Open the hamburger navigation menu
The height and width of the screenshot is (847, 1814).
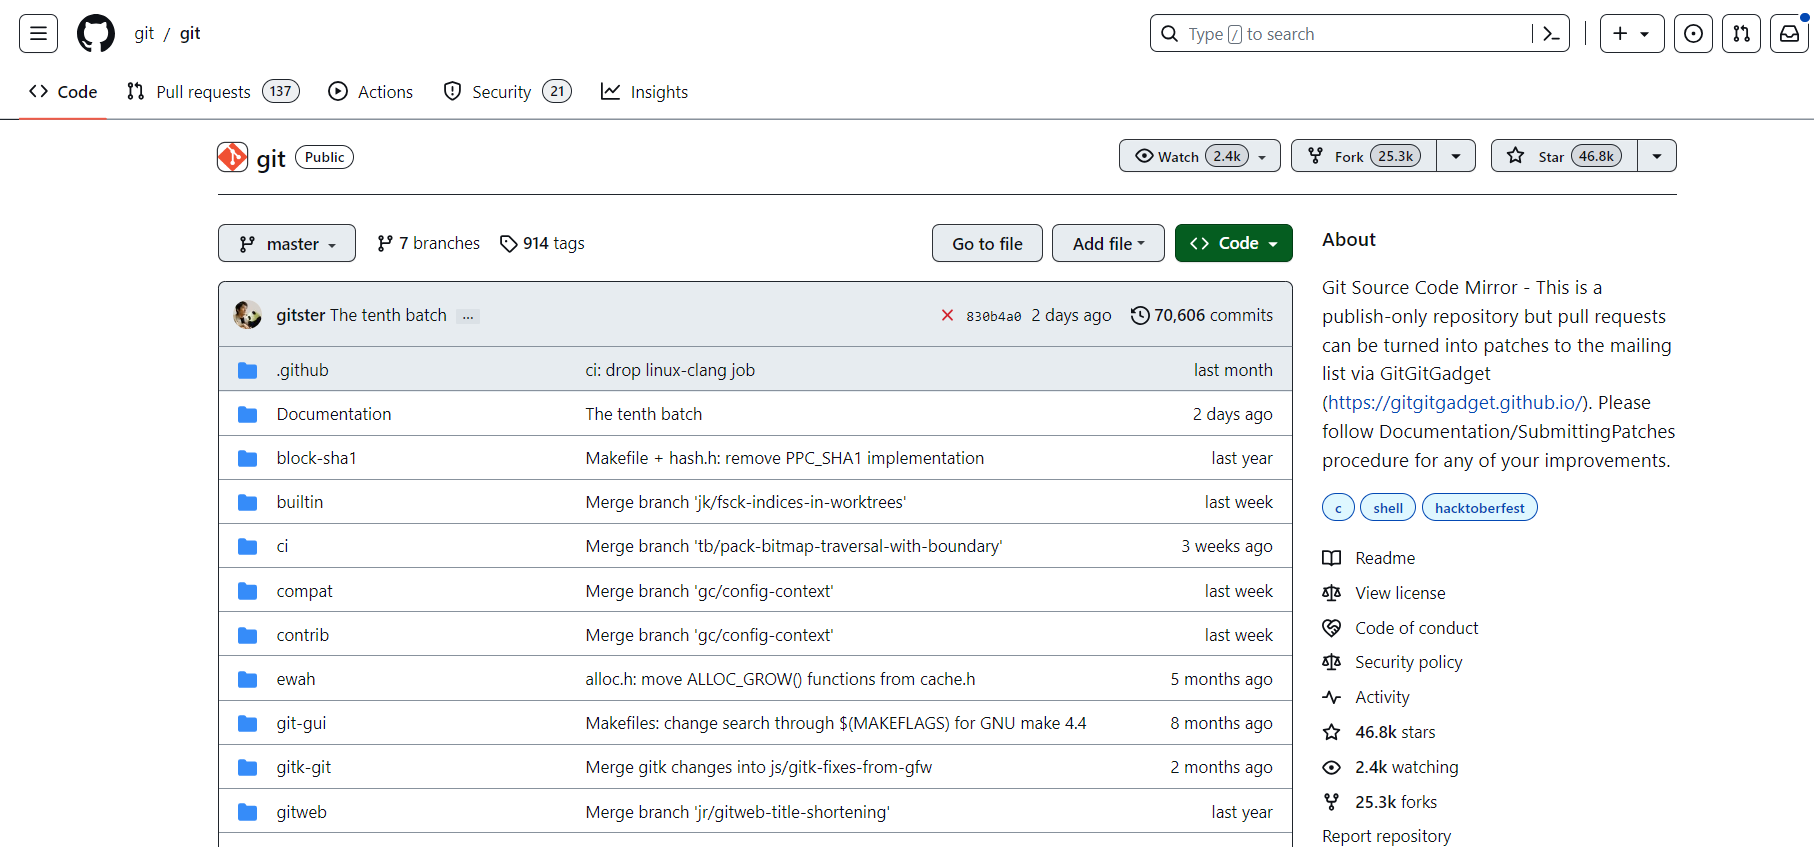[x=38, y=34]
